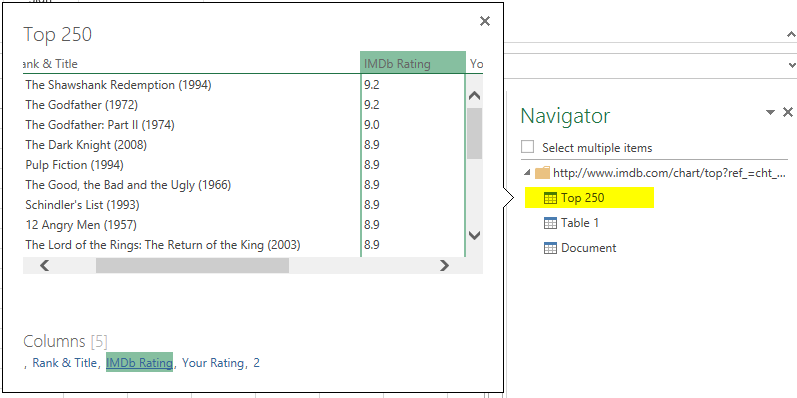Open Navigator pane options dropdown arrow
The height and width of the screenshot is (398, 797).
pos(771,112)
